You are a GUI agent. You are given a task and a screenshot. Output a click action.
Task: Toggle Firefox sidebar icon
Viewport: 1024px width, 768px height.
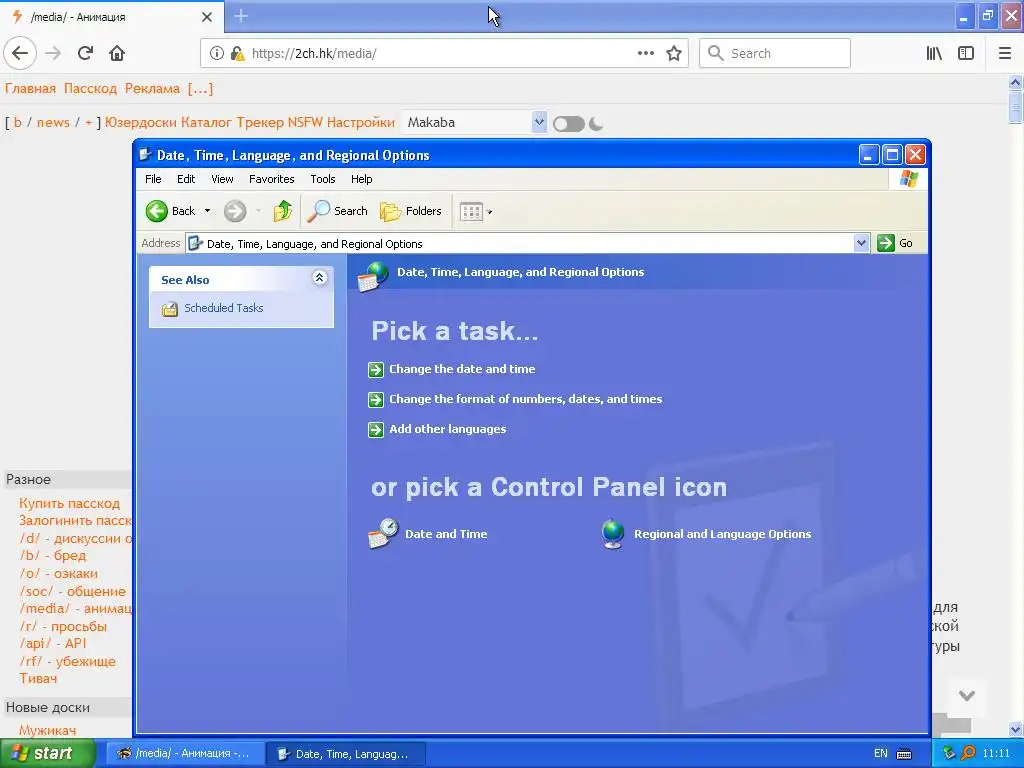(x=966, y=53)
